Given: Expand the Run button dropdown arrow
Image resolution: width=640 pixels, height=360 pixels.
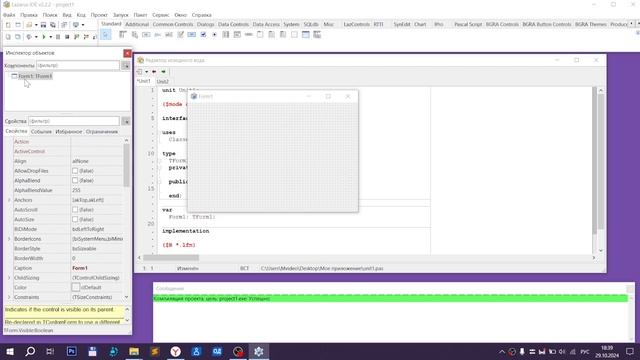Looking at the screenshot, I should (51, 37).
